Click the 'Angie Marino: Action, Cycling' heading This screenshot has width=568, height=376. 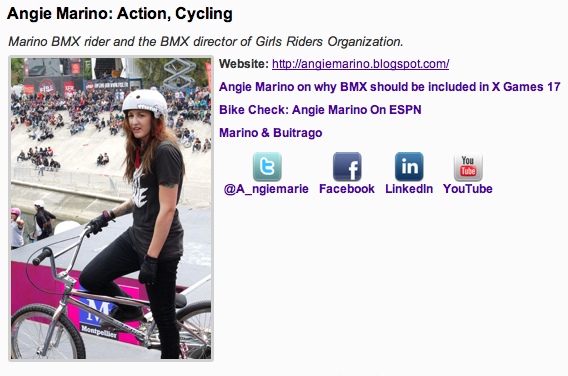tap(120, 14)
